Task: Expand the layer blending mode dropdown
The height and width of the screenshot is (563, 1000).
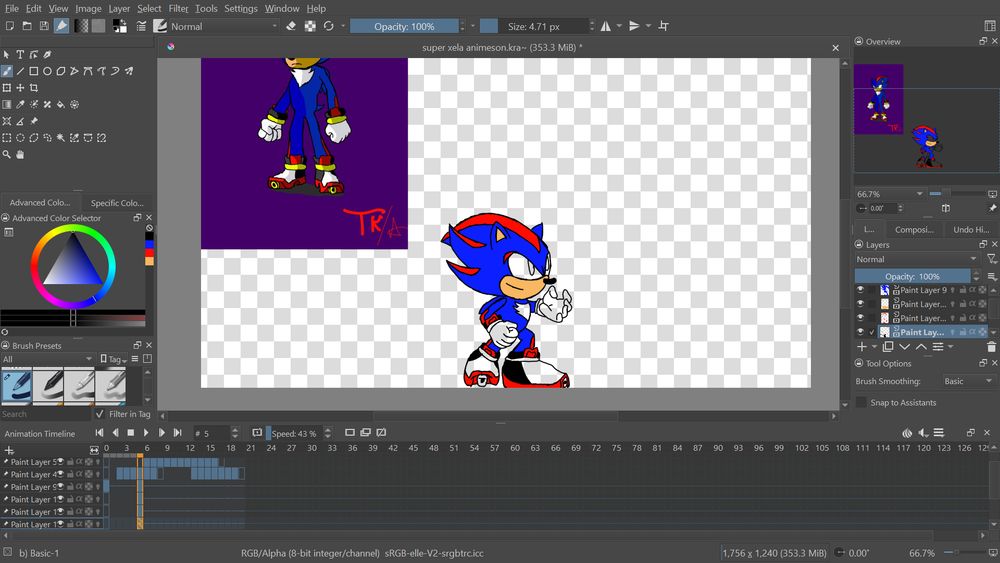Action: [x=916, y=259]
